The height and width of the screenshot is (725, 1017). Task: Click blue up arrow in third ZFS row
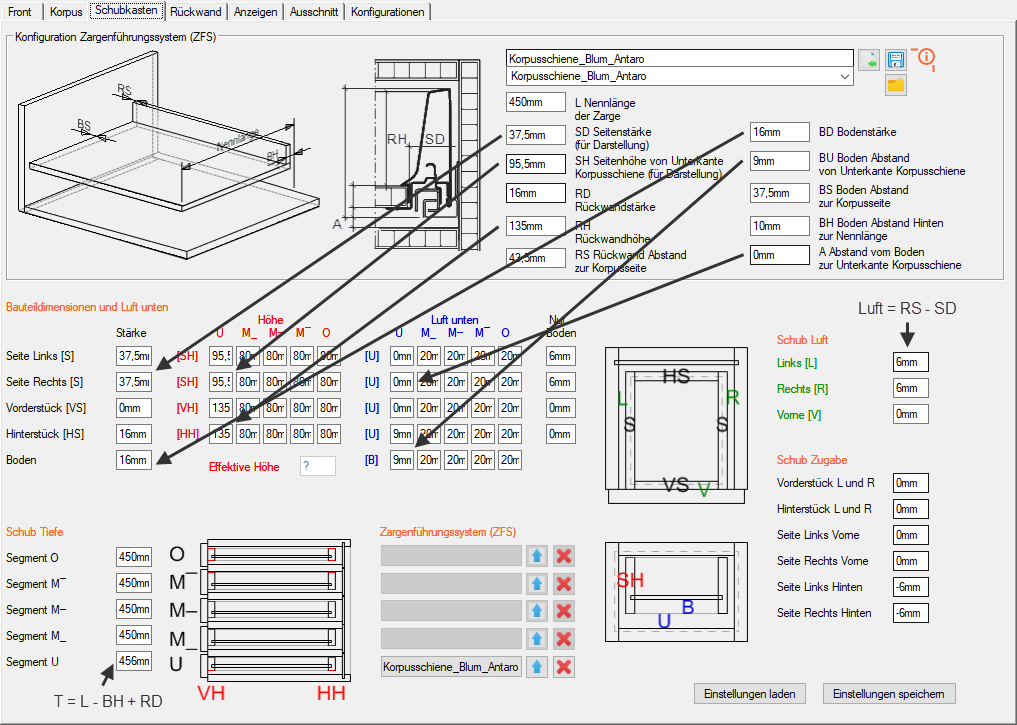(536, 611)
